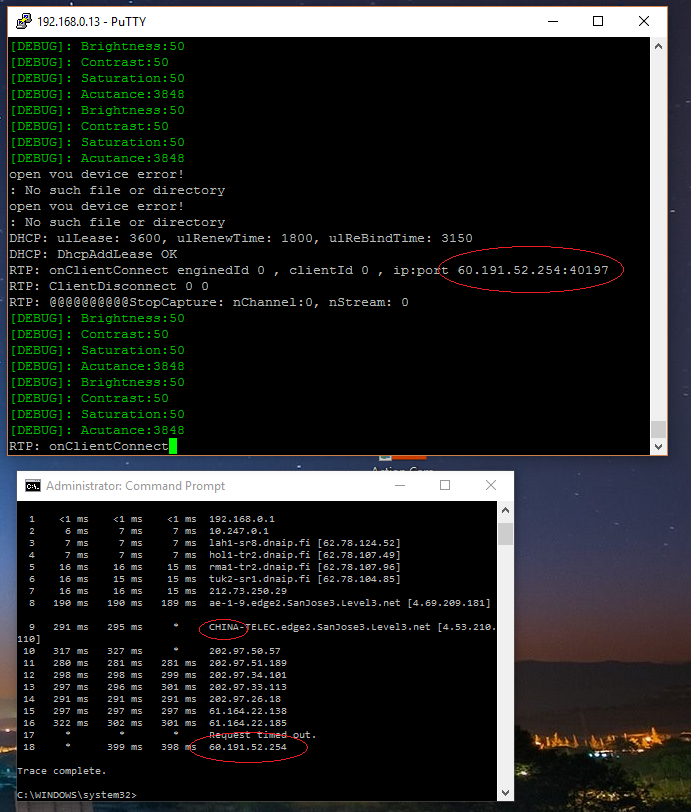Viewport: 691px width, 812px height.
Task: Click the PuTTY scrollbar thumb
Action: [x=658, y=429]
